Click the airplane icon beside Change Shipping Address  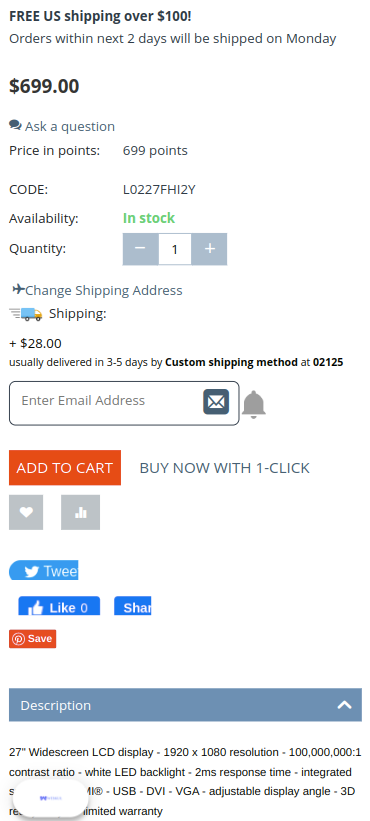point(19,289)
